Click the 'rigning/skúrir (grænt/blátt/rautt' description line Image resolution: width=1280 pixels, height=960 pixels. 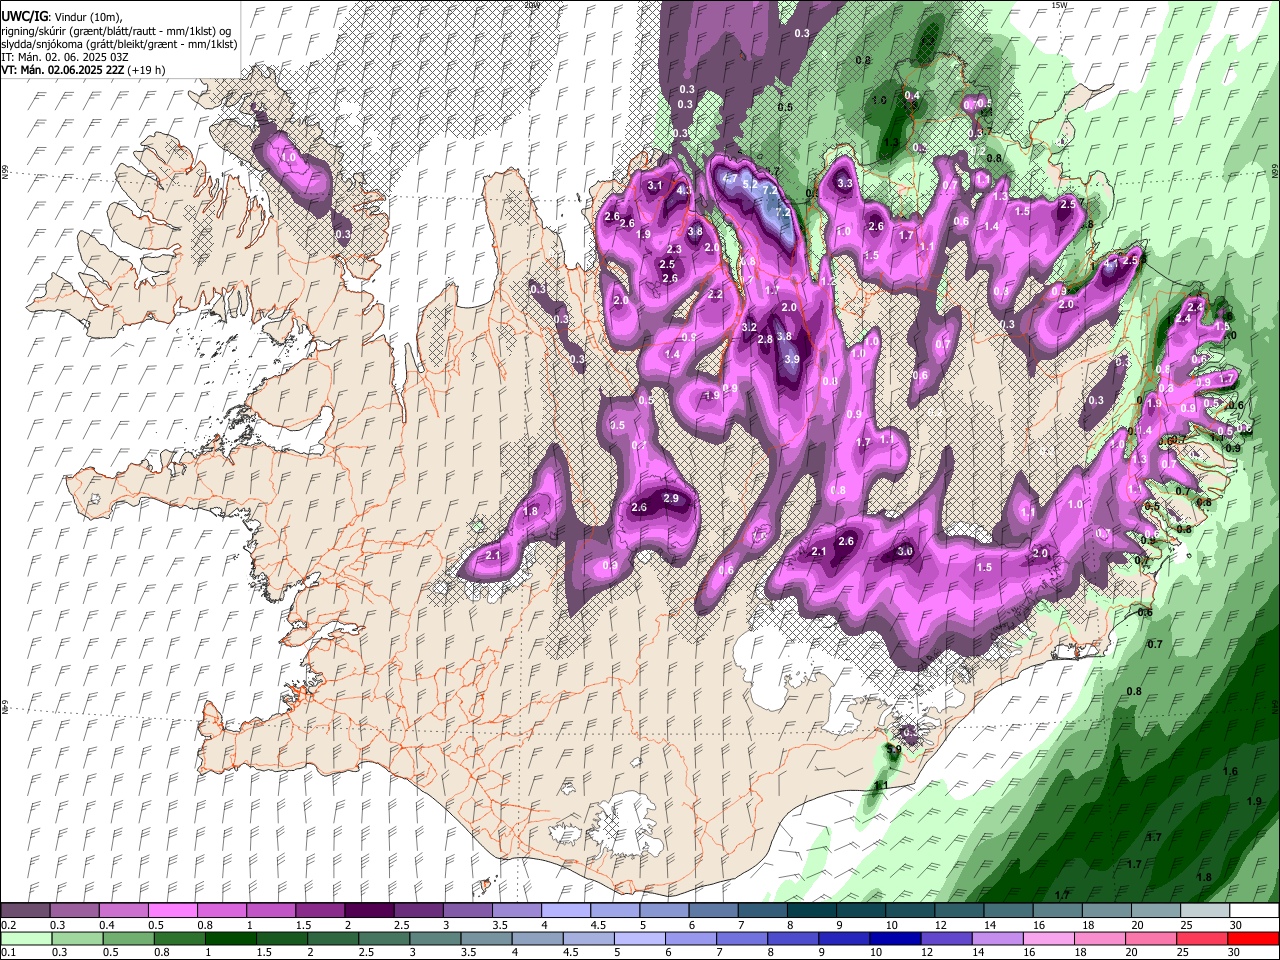coord(117,31)
